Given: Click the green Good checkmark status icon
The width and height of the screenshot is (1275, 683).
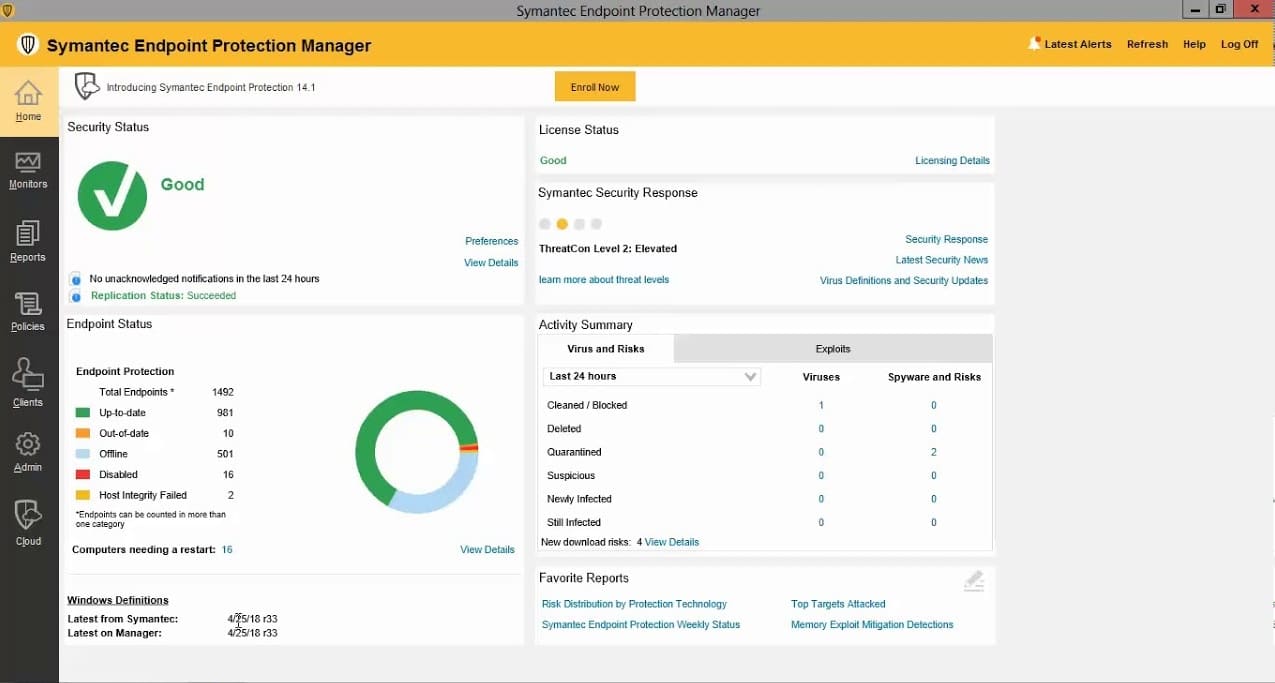Looking at the screenshot, I should point(112,196).
